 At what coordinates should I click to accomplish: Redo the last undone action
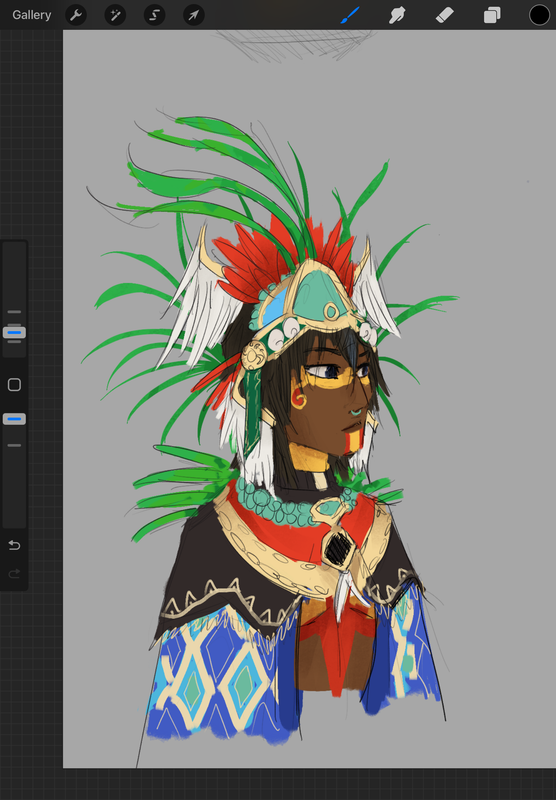coord(14,574)
